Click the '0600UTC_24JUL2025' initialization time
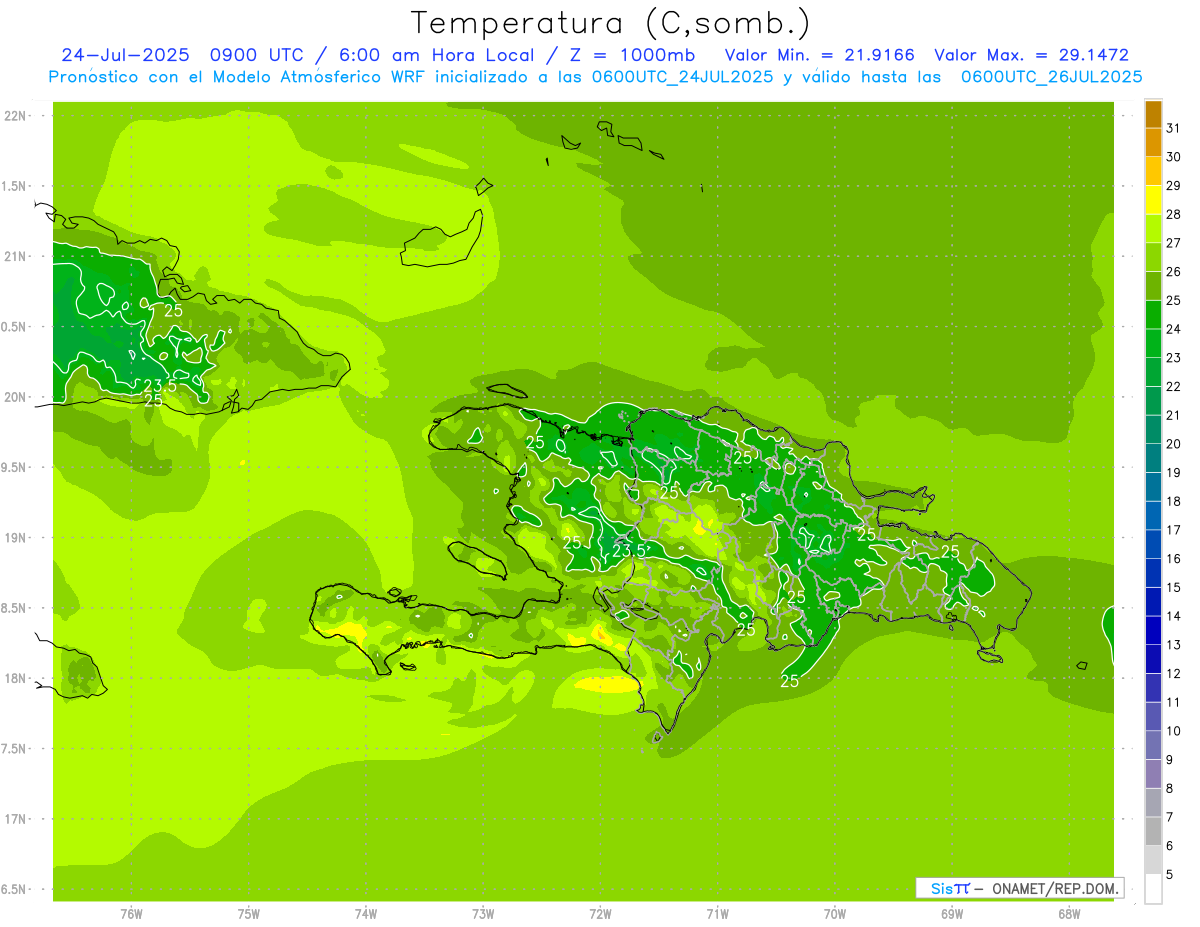The image size is (1200, 927). (682, 76)
